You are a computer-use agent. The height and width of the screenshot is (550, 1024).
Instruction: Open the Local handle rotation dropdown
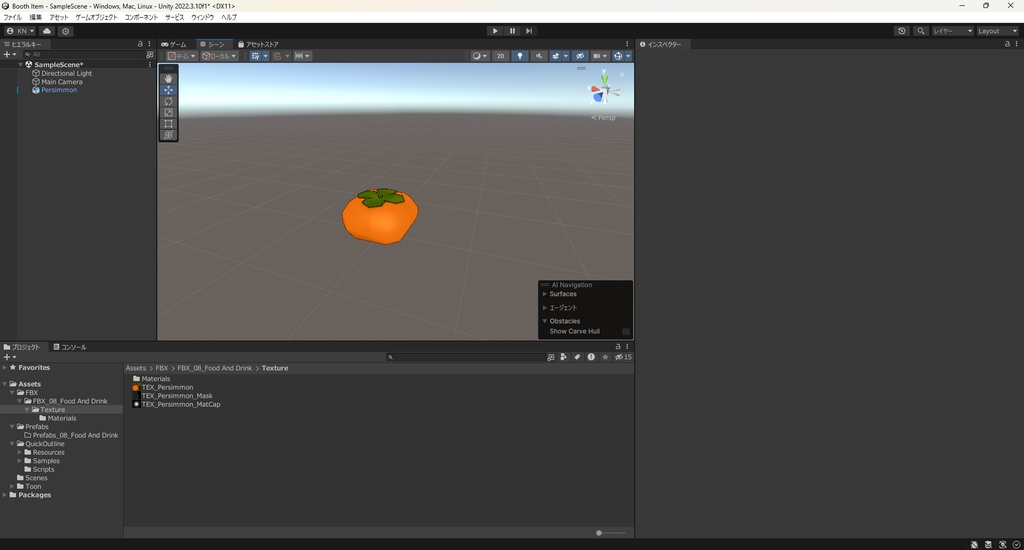(x=219, y=56)
